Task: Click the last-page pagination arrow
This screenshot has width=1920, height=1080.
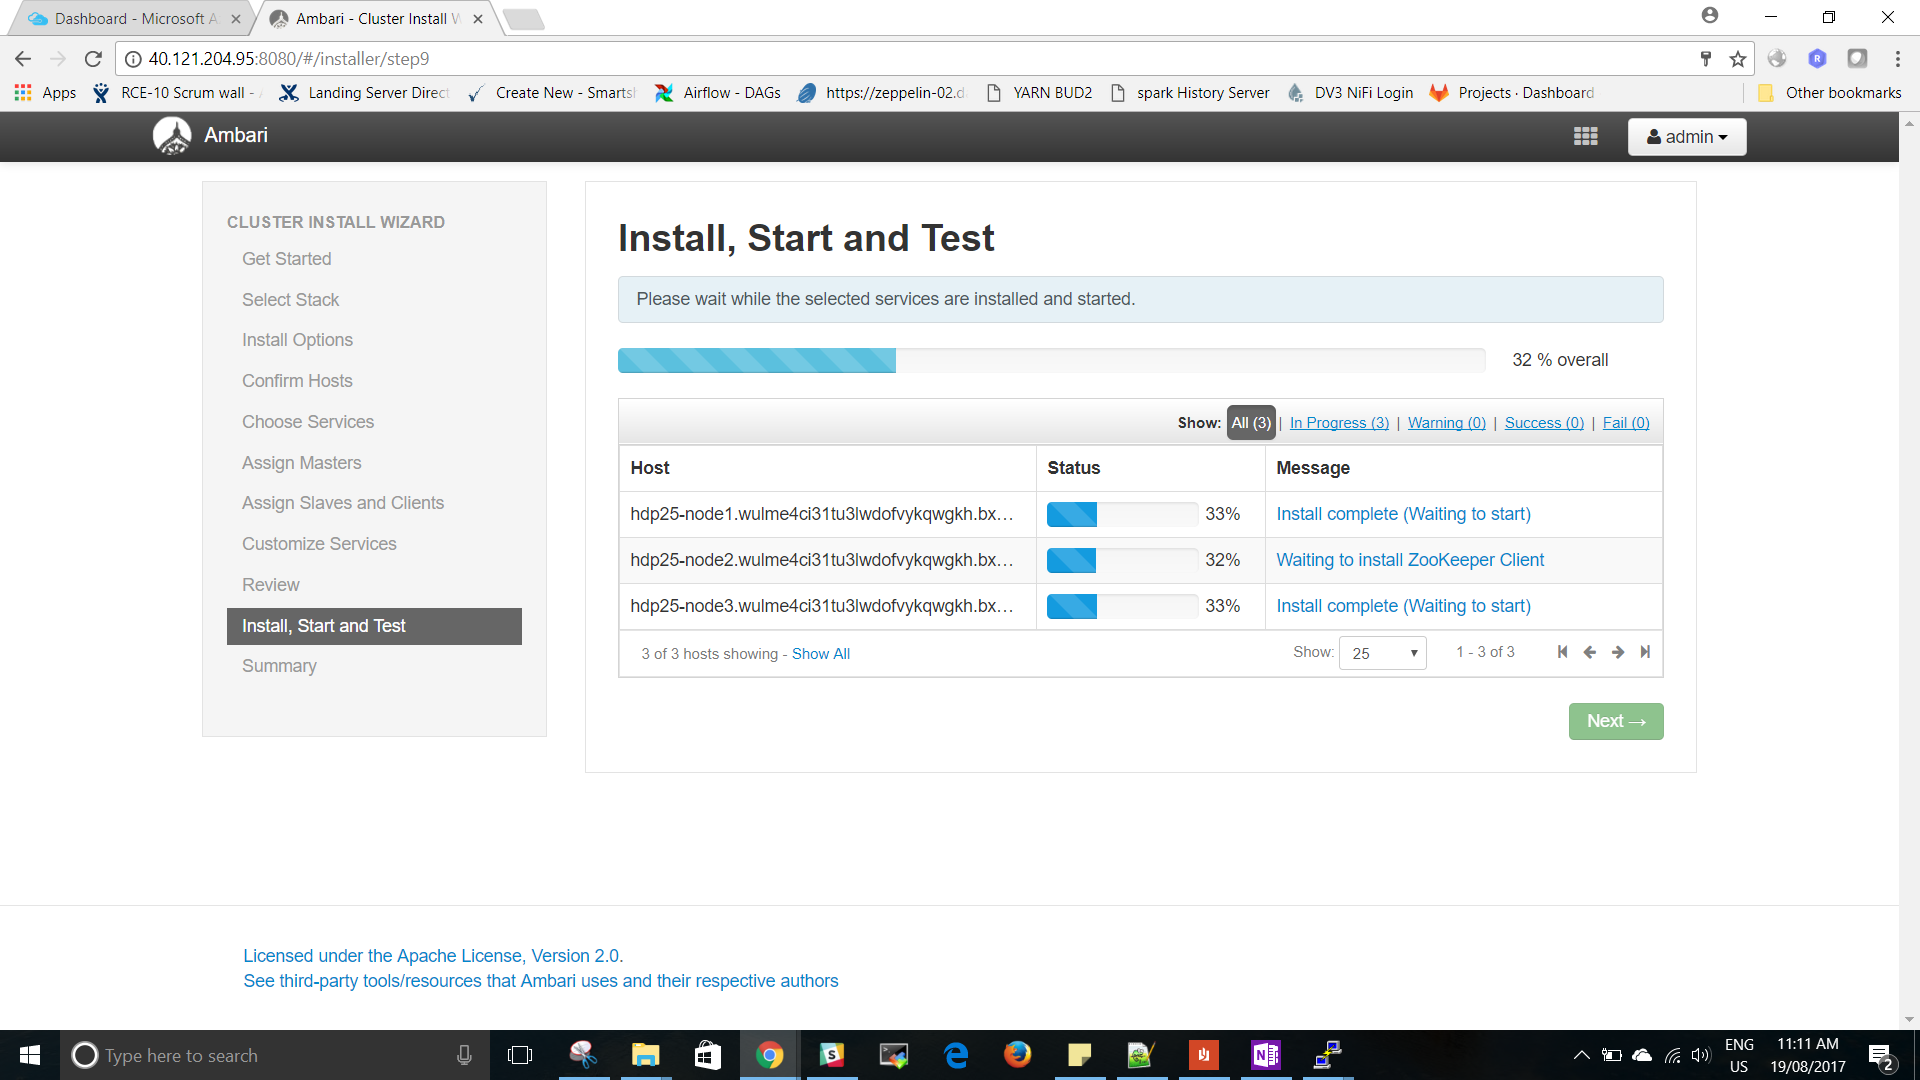Action: [x=1645, y=652]
